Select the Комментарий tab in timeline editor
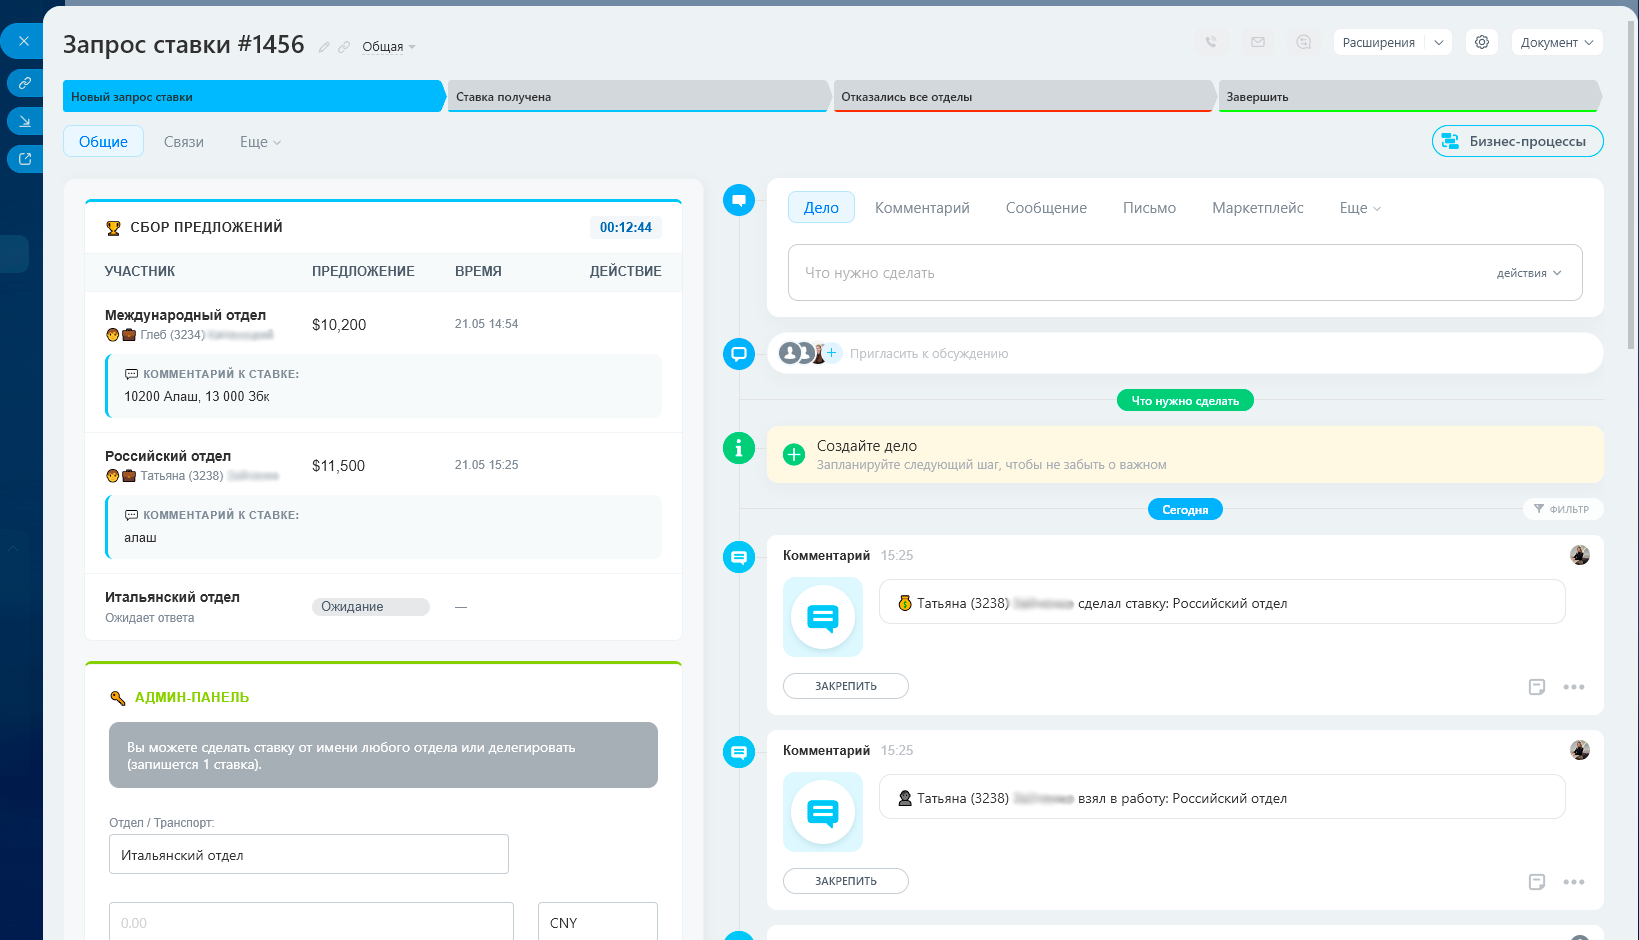The image size is (1639, 940). tap(922, 208)
